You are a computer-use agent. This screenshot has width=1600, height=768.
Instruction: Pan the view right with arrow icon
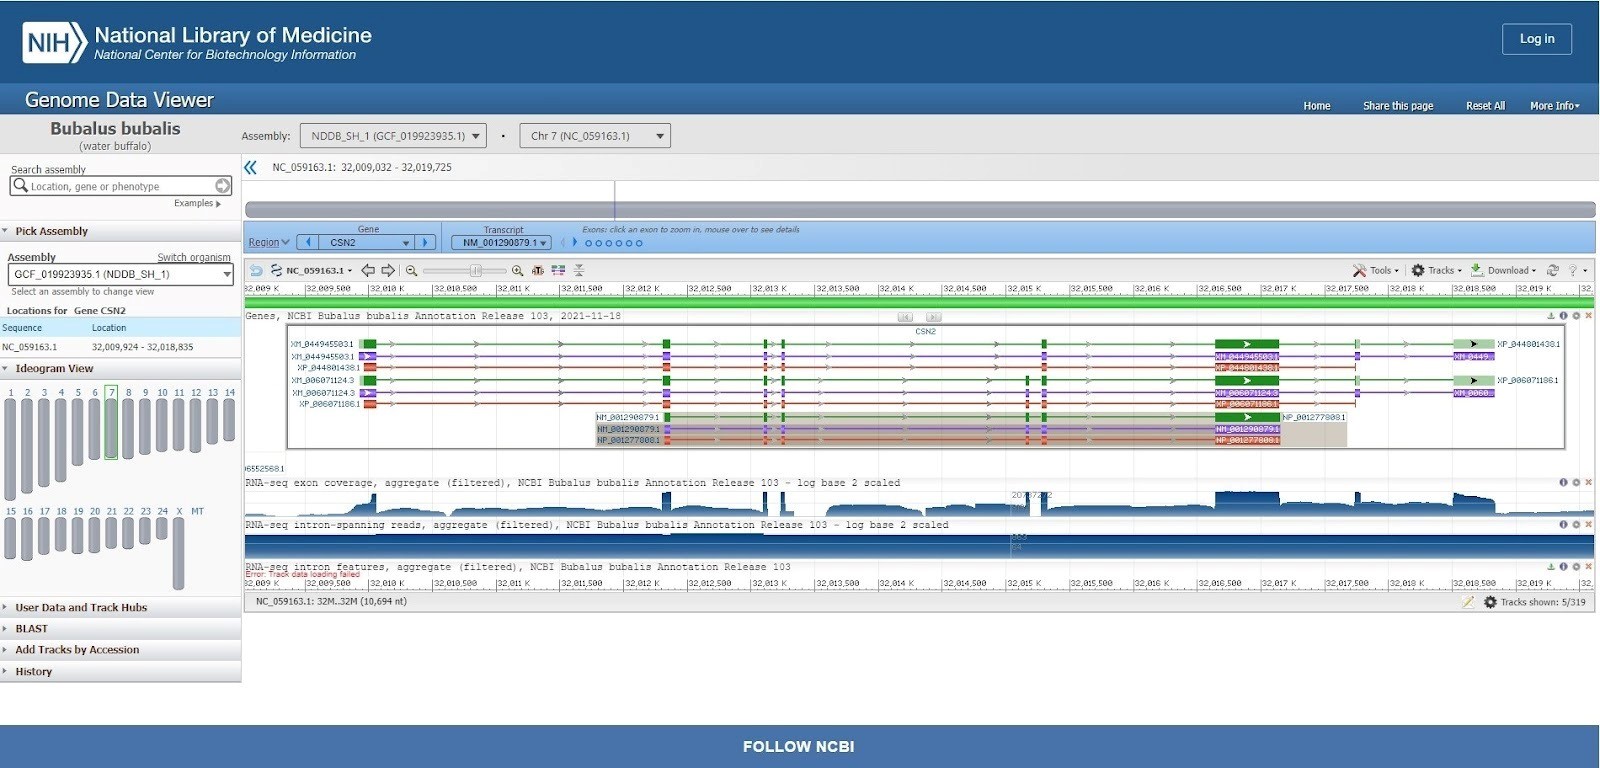(388, 271)
